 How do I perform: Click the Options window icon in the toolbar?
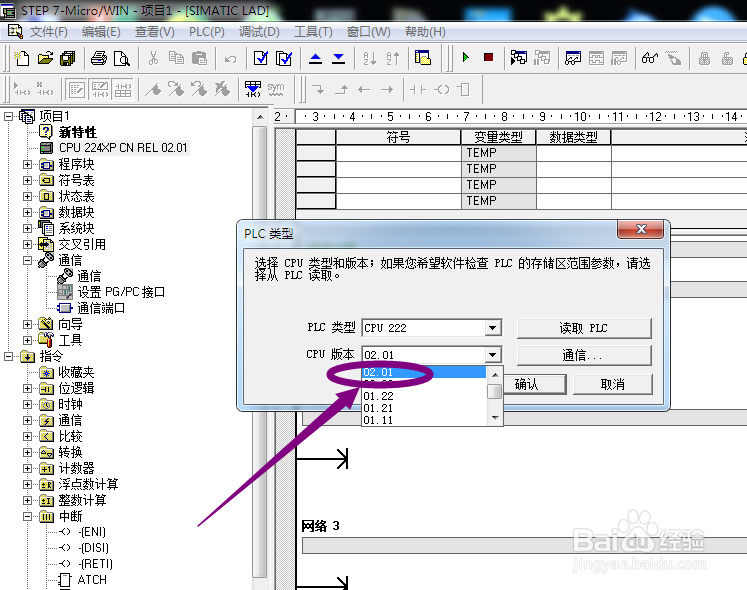tap(423, 58)
